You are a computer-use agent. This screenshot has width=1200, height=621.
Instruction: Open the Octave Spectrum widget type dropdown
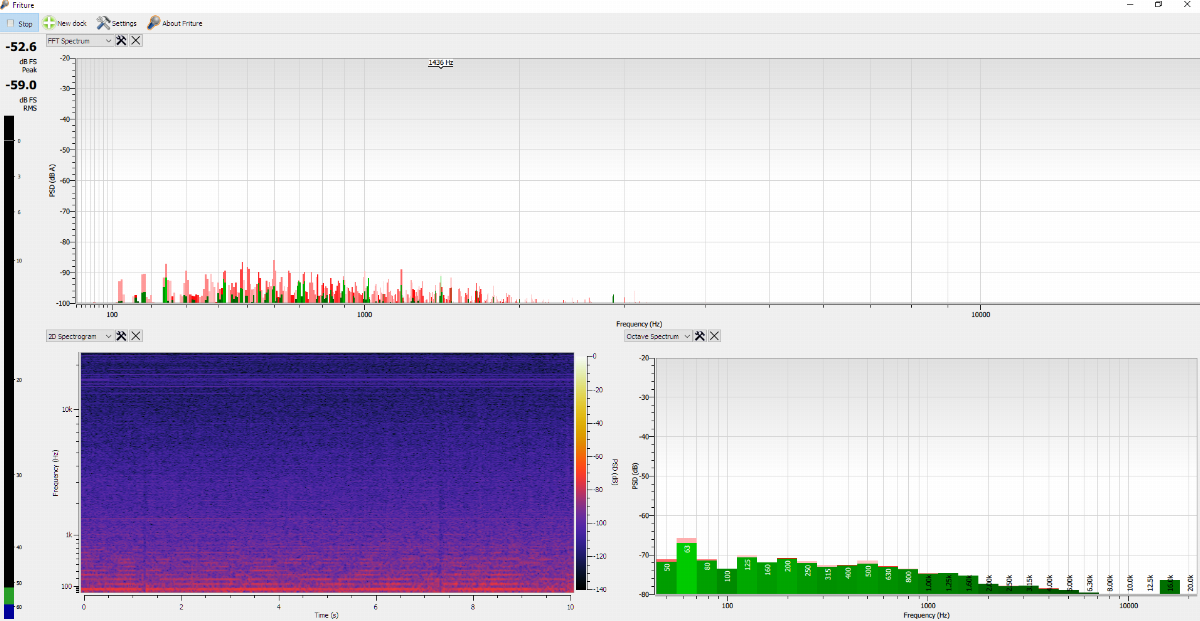point(658,337)
